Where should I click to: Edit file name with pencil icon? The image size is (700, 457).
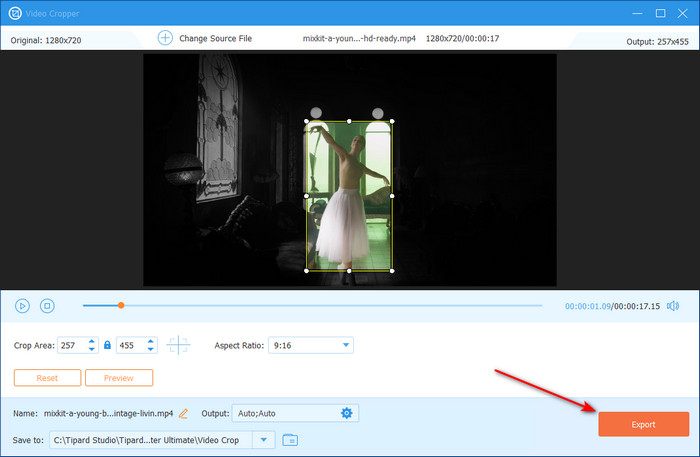[183, 413]
